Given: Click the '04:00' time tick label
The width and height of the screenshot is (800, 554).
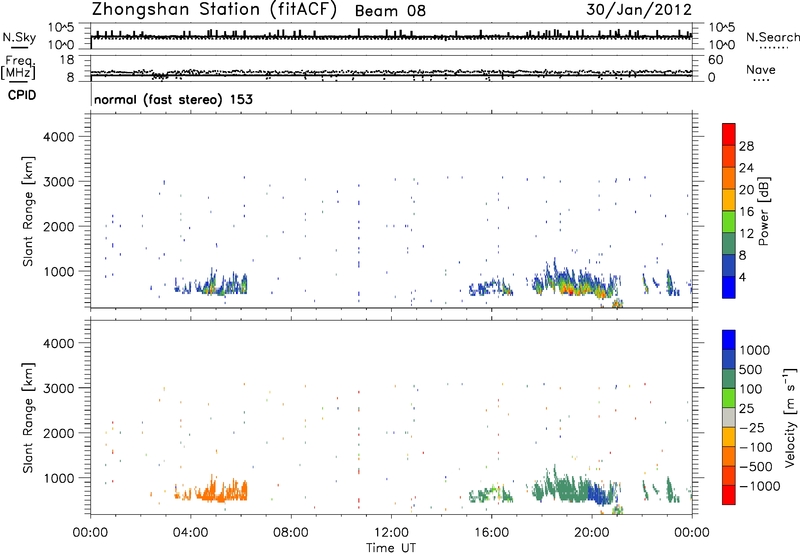Looking at the screenshot, I should click(x=191, y=533).
